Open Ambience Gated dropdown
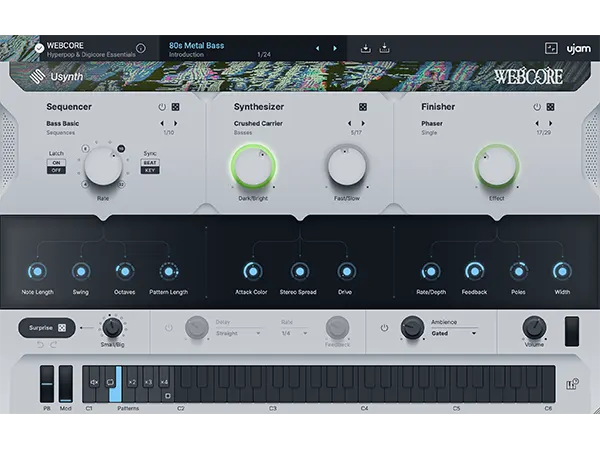 coord(454,333)
